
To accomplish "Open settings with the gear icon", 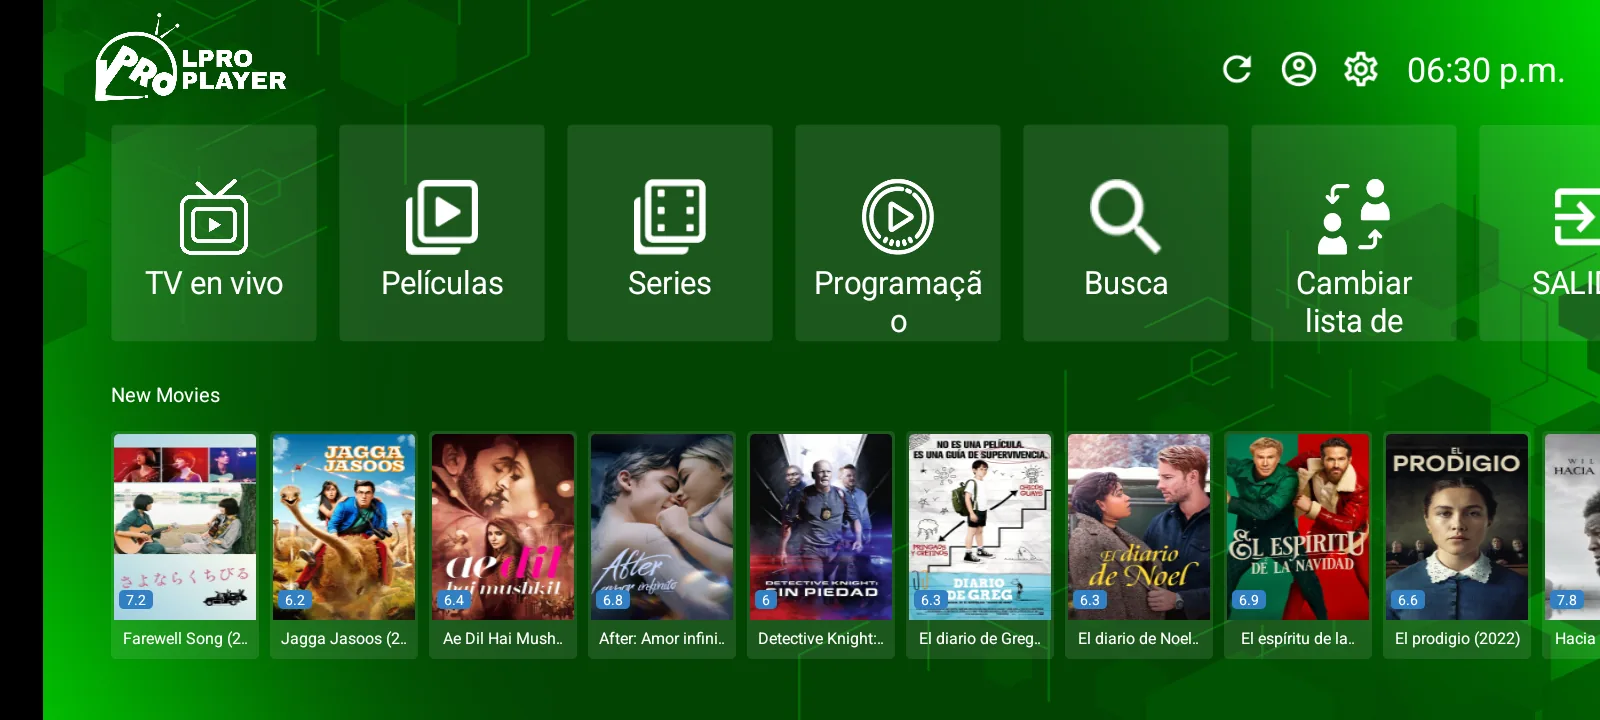I will (x=1361, y=69).
